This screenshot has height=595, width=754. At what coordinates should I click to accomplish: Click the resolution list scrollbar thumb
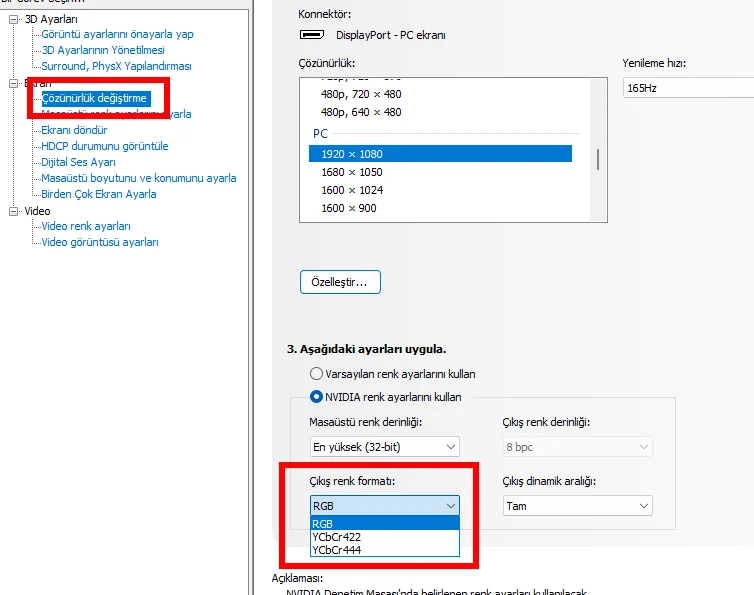tap(598, 159)
